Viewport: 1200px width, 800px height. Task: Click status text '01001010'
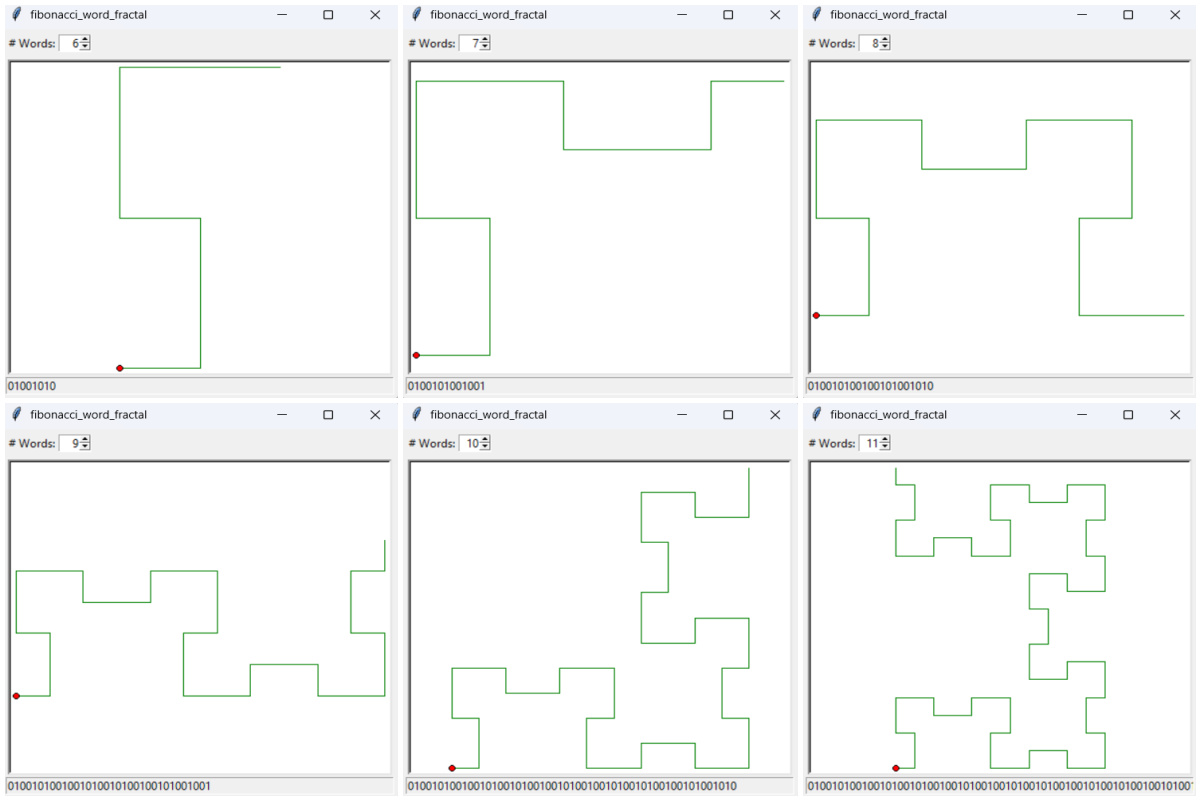[31, 386]
